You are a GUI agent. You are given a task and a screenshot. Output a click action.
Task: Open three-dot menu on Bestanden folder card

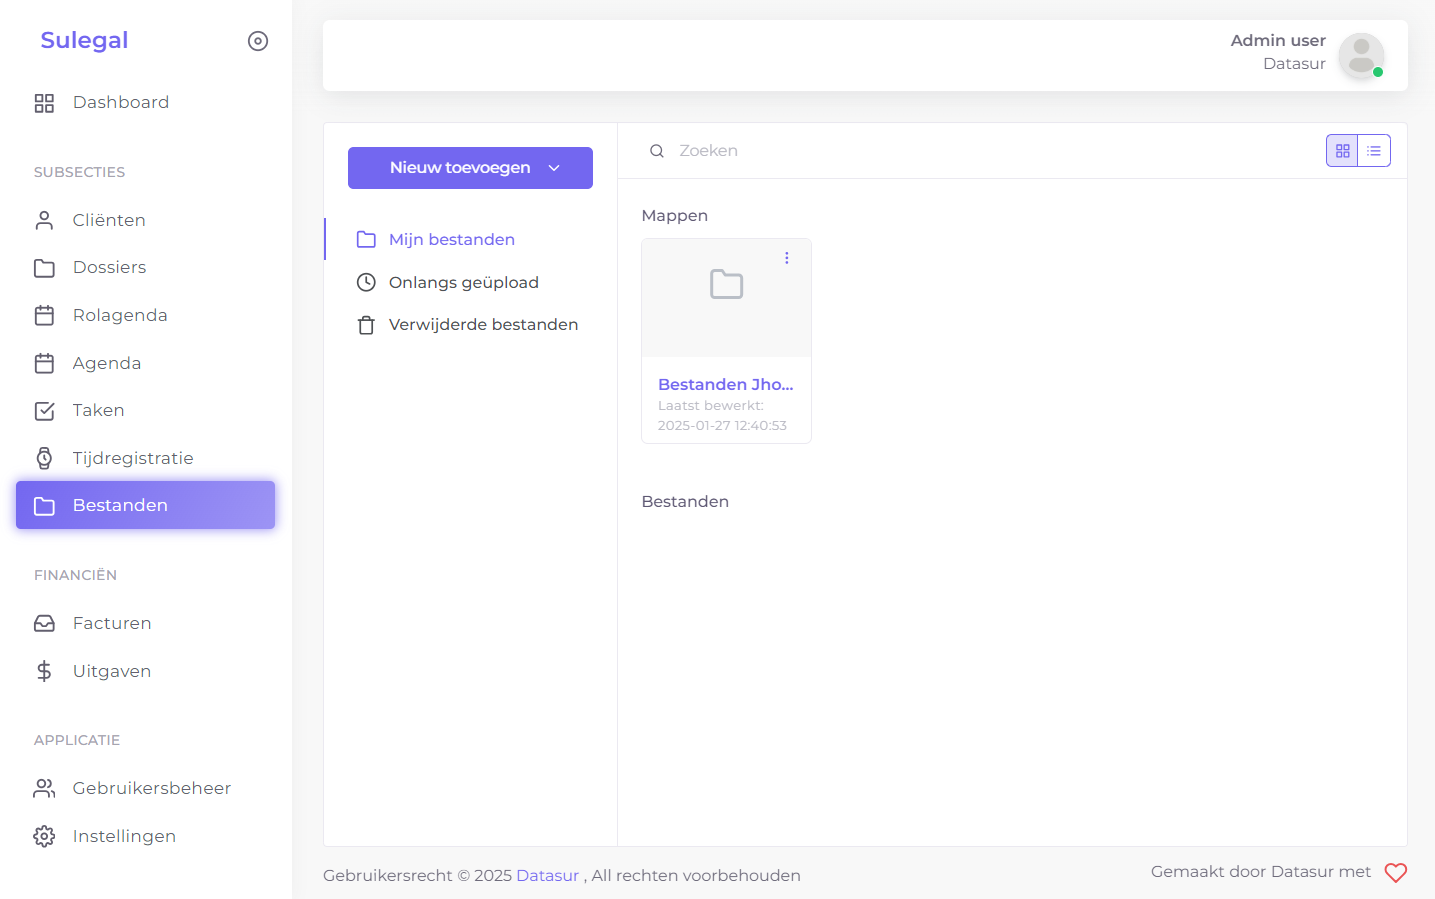tap(787, 258)
